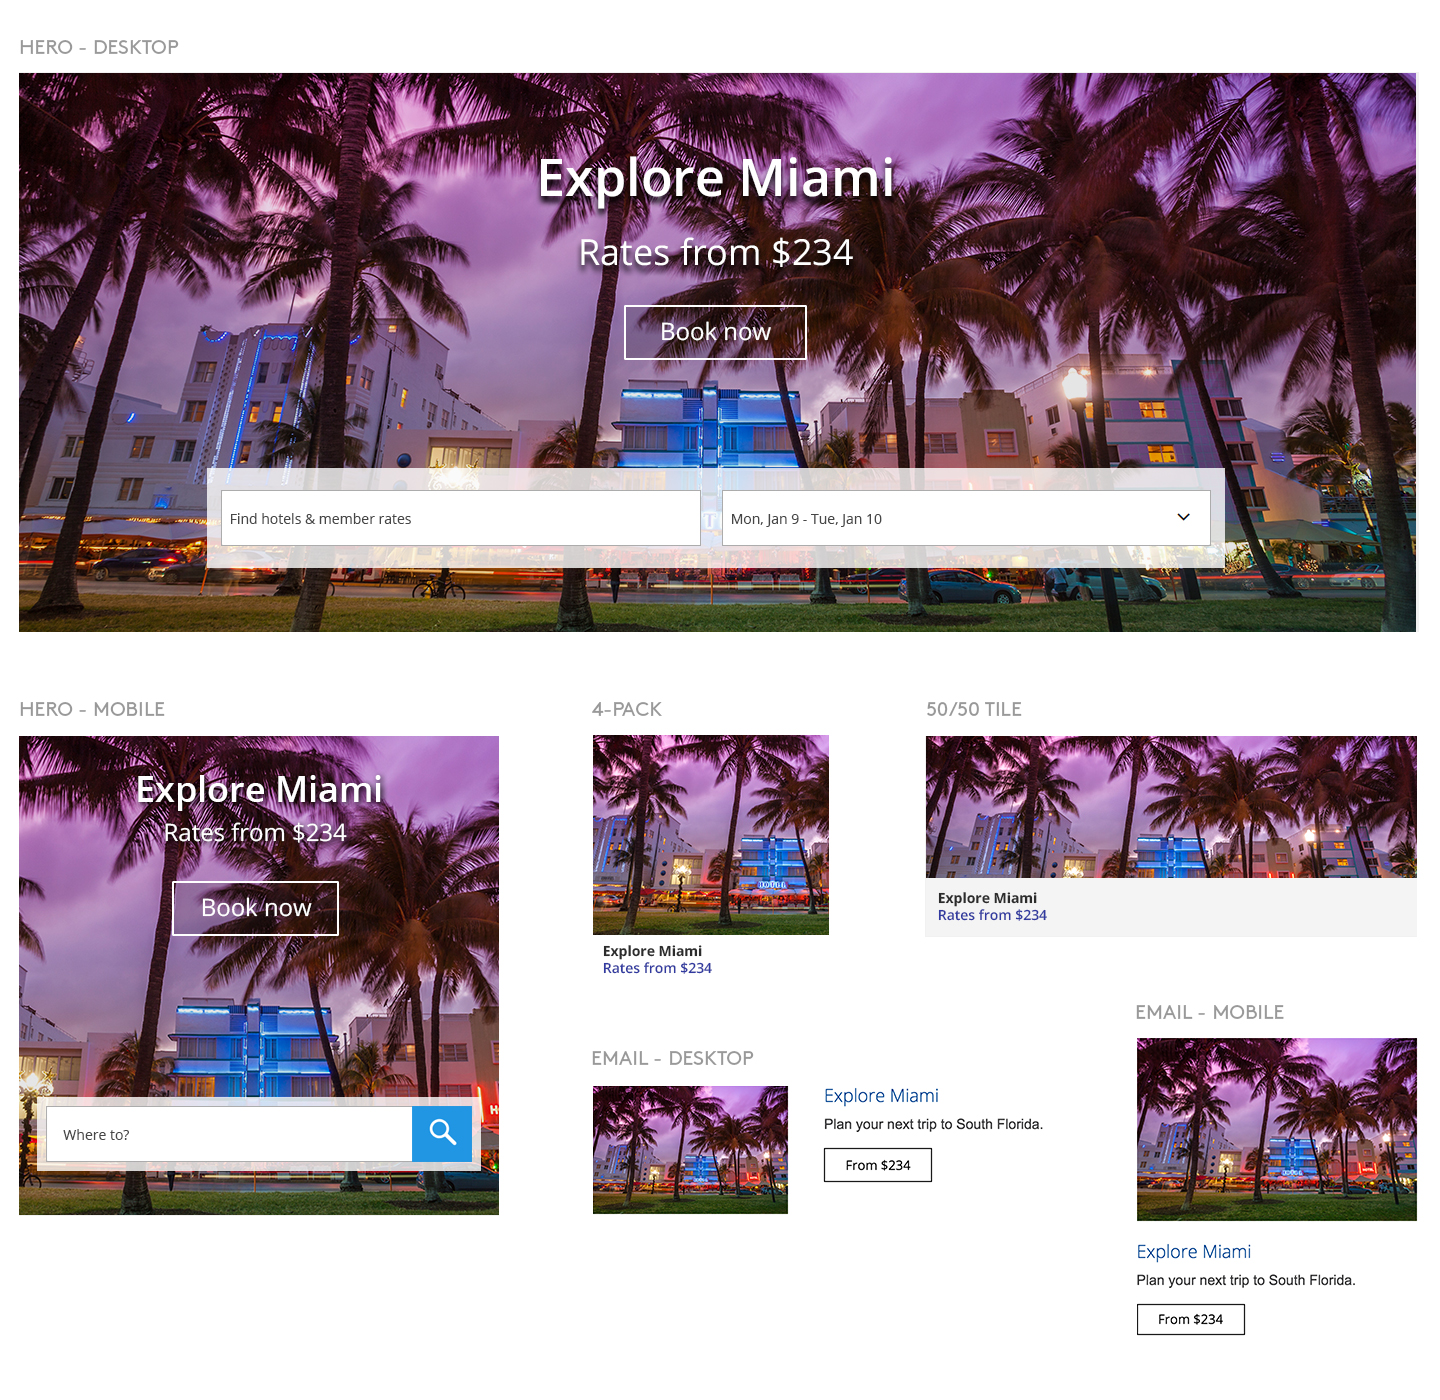Open the 50/50 tile Miami image

(x=1170, y=807)
